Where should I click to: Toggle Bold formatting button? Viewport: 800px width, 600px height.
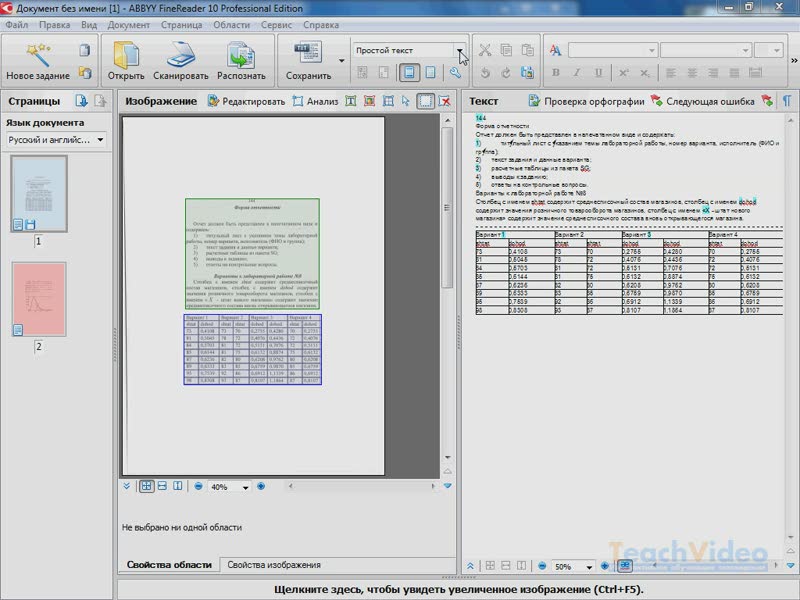pos(556,73)
